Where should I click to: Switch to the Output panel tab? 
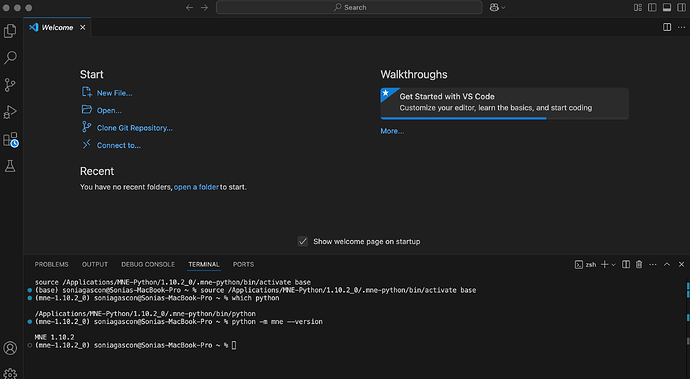[x=95, y=265]
